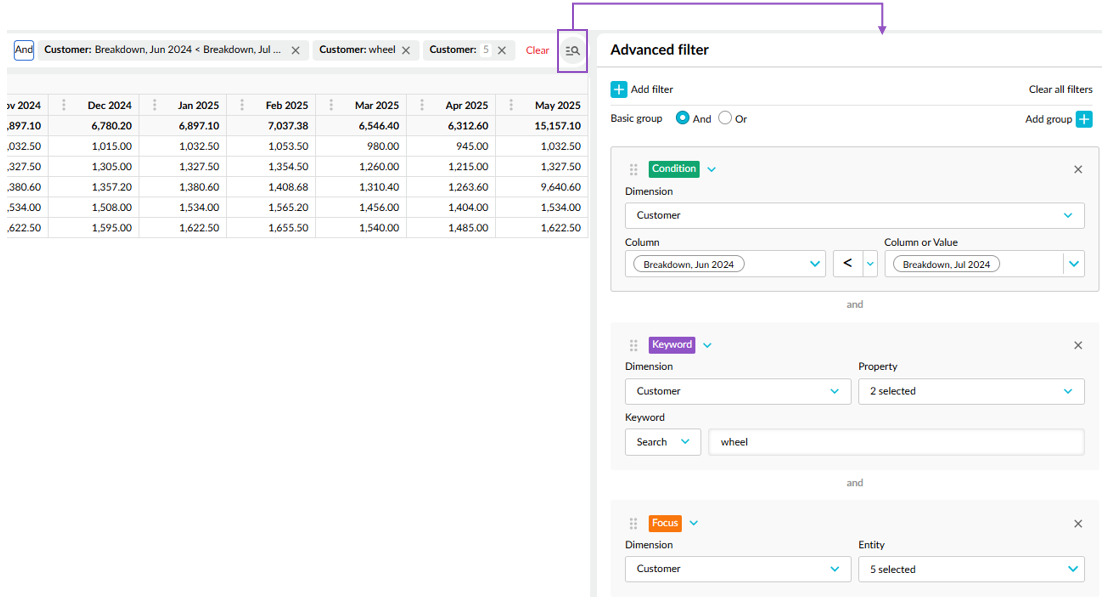
Task: Select the And radio button
Action: pos(683,118)
